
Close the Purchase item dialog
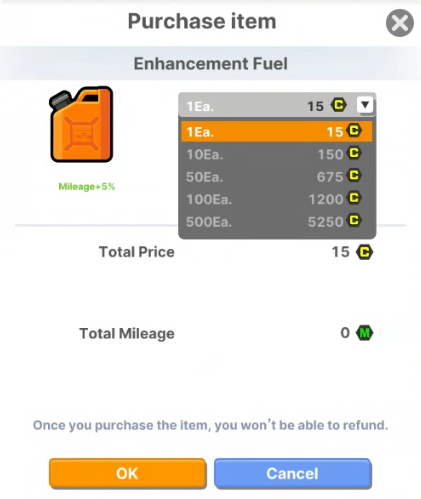pyautogui.click(x=400, y=23)
